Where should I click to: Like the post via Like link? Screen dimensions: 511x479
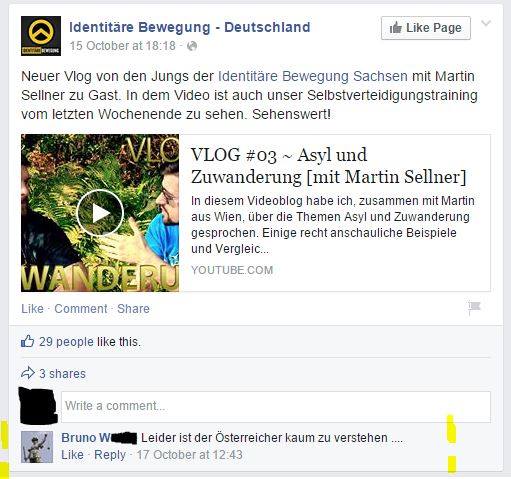point(32,309)
